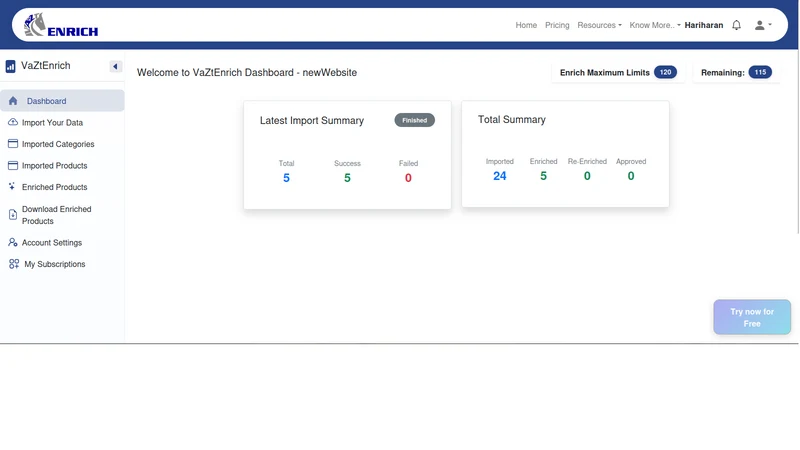Click the Imported Categories window icon
This screenshot has height=450, width=800.
pyautogui.click(x=13, y=144)
